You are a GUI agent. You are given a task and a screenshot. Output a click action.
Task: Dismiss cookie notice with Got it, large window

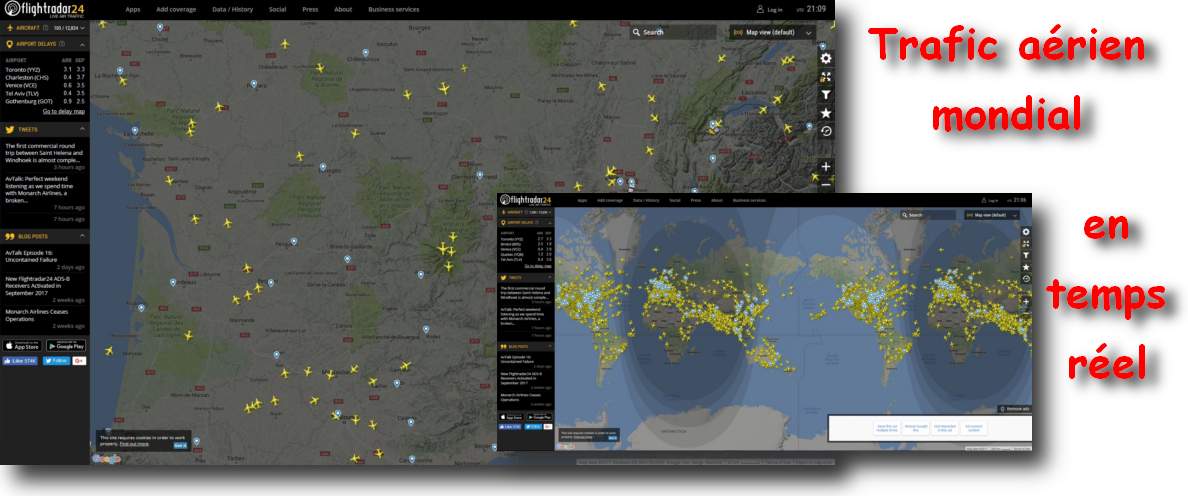[x=180, y=445]
